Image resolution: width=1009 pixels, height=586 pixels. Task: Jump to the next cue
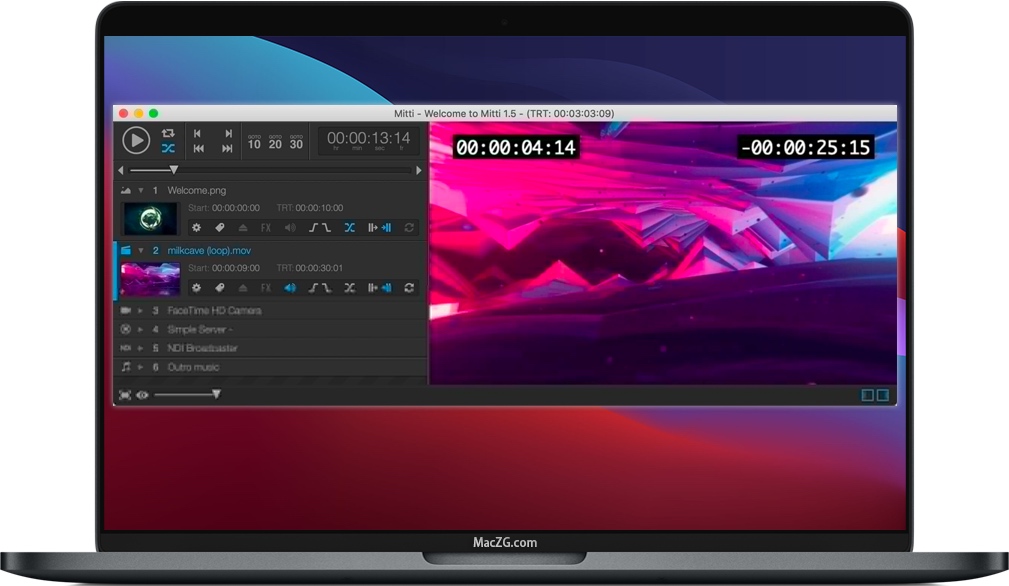pos(228,133)
